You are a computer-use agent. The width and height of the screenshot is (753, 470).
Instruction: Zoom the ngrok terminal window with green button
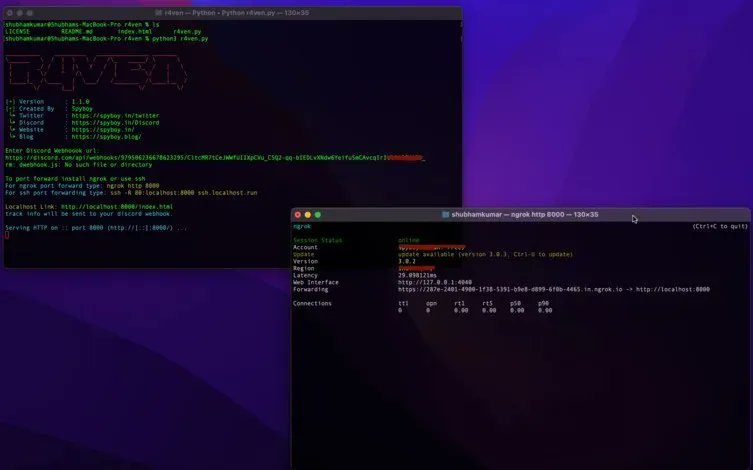[318, 215]
